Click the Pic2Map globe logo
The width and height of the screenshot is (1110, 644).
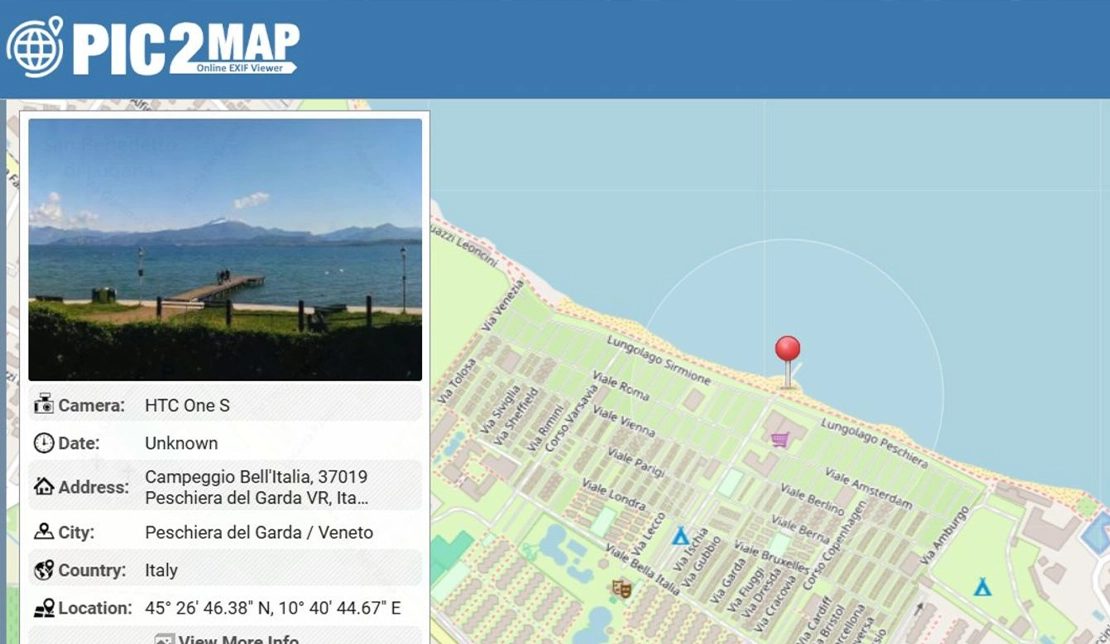click(x=36, y=46)
